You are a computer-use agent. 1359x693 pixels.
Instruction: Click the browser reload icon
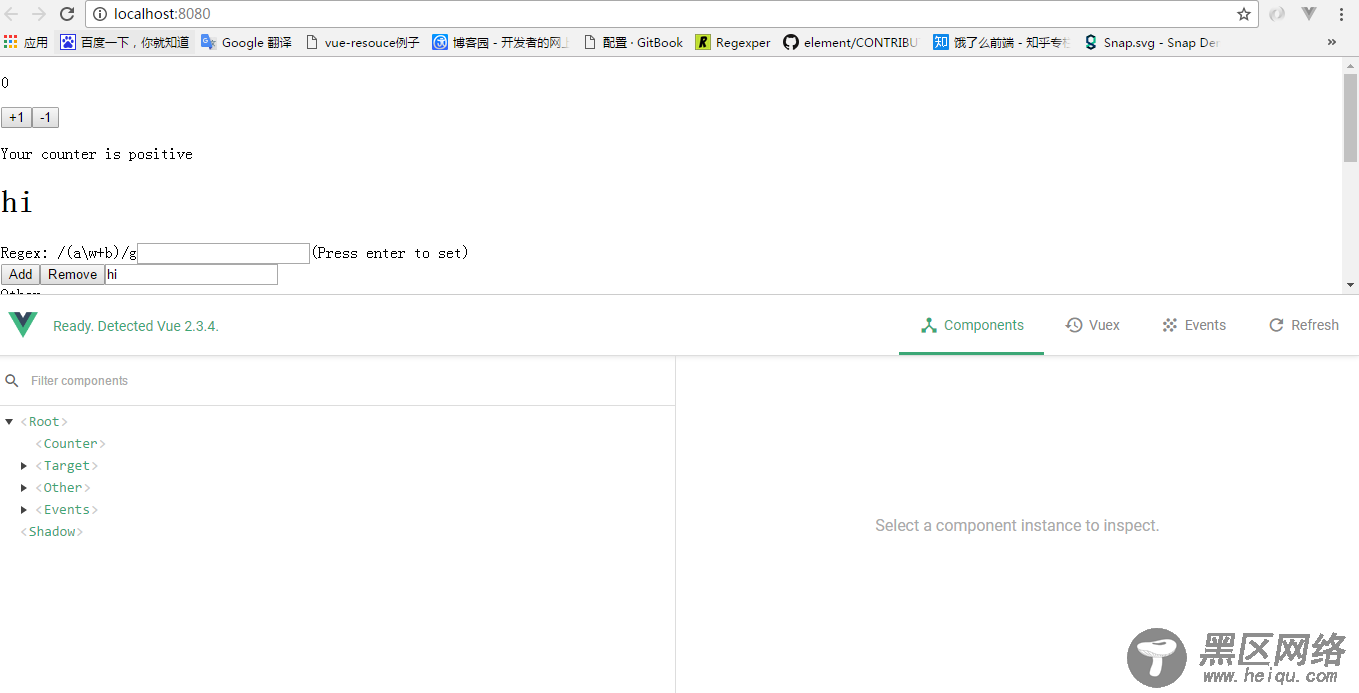67,14
